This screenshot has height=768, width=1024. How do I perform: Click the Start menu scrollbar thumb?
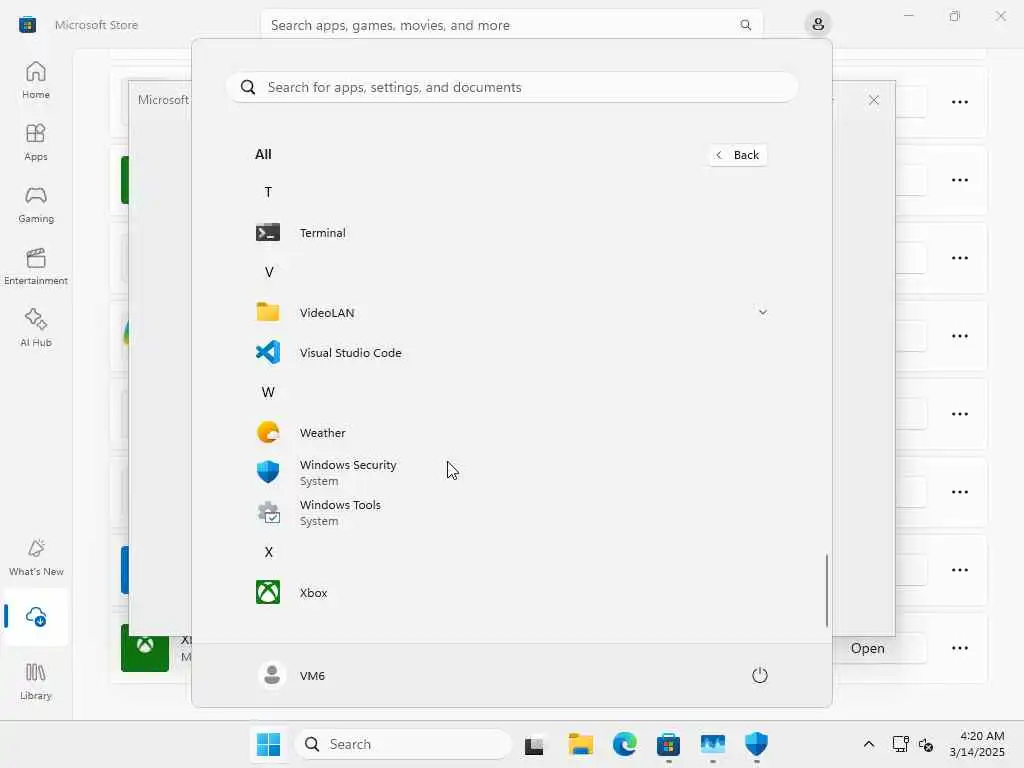tap(827, 590)
